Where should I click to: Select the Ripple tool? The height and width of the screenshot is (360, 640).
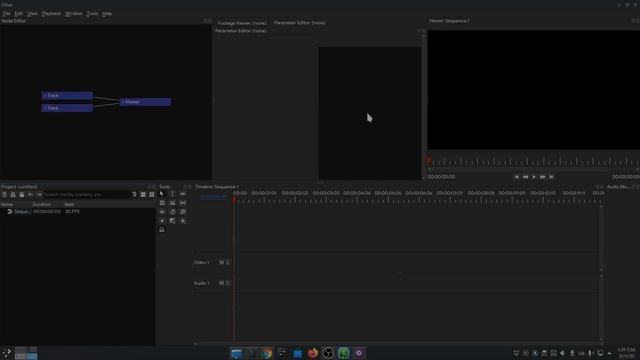(183, 194)
